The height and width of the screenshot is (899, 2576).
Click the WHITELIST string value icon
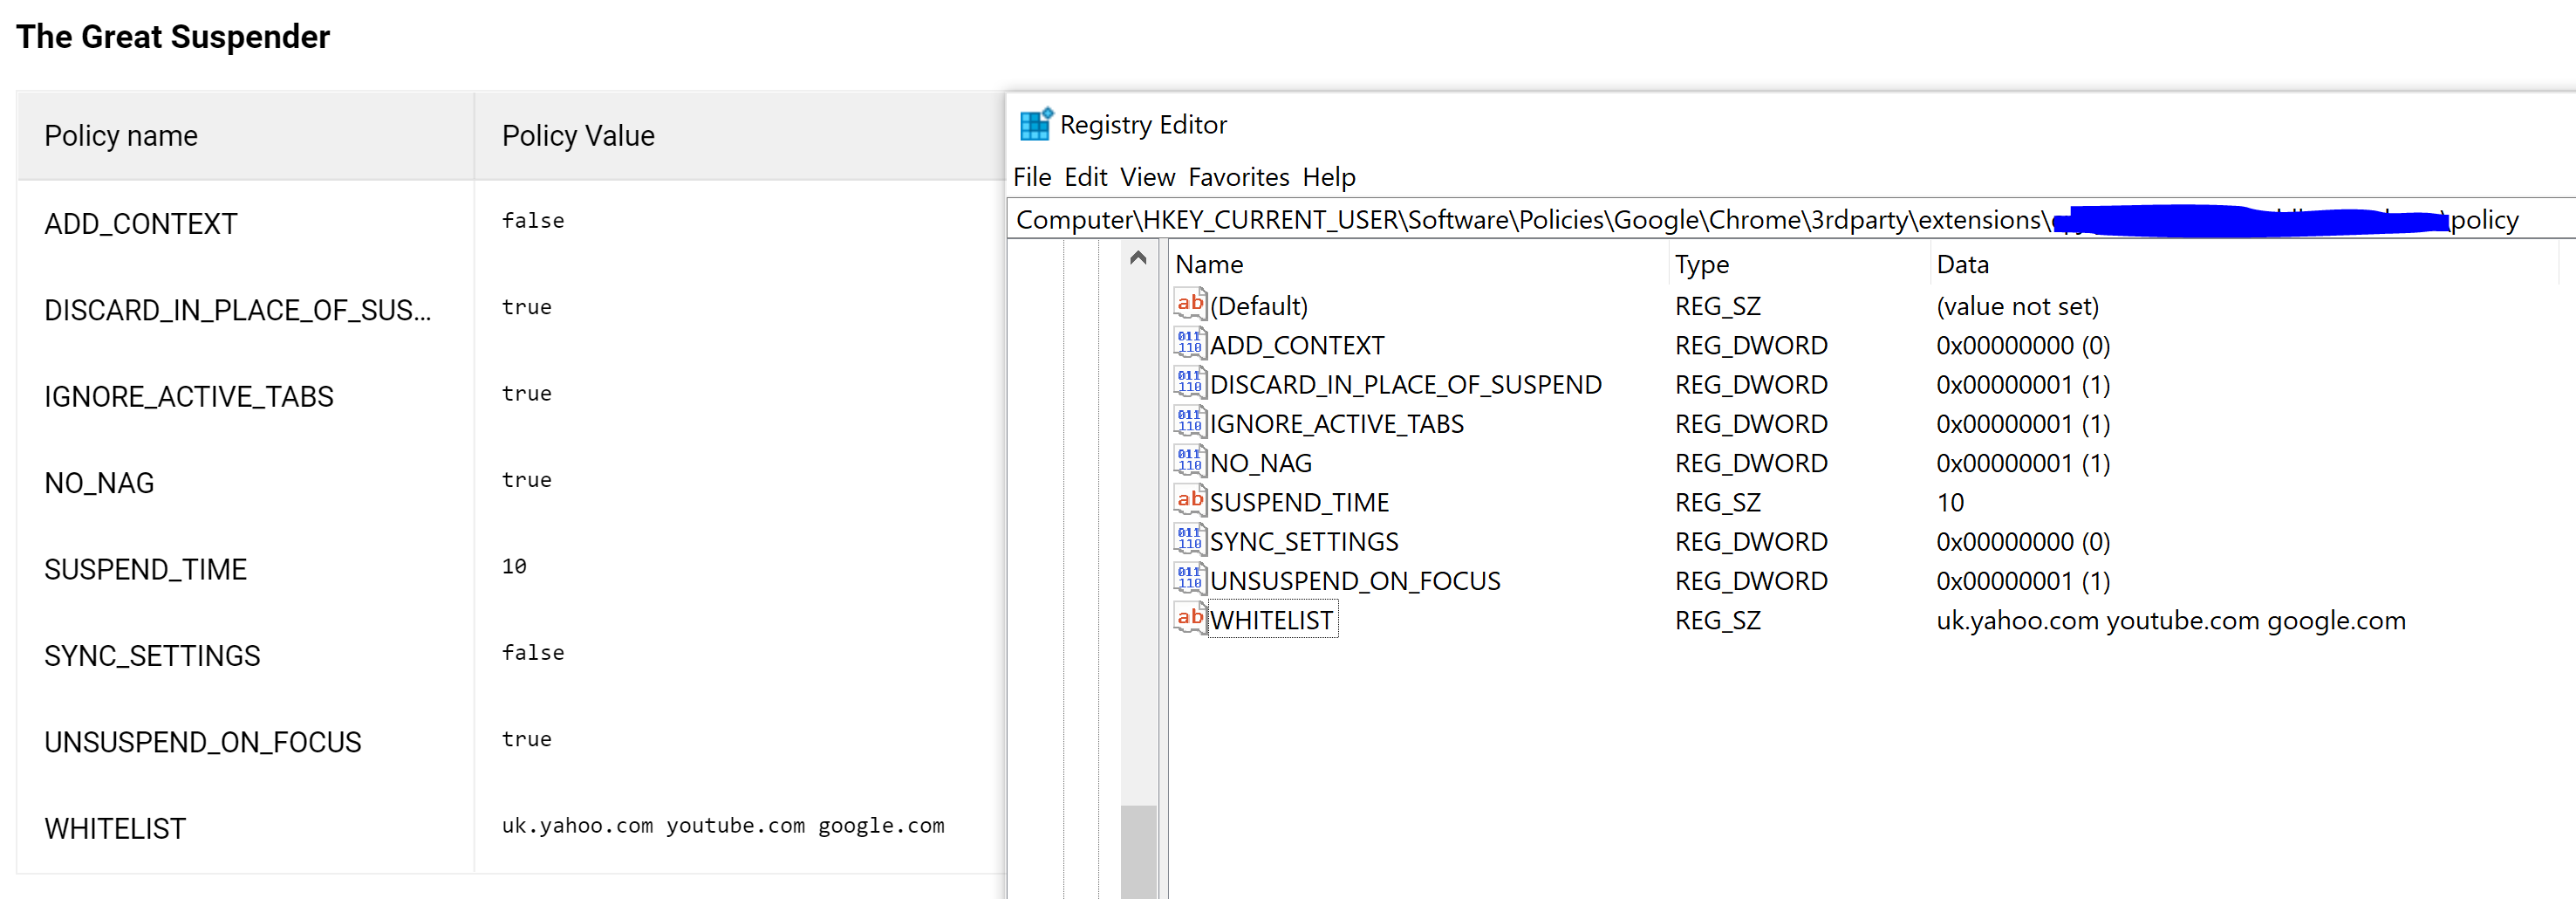tap(1189, 618)
